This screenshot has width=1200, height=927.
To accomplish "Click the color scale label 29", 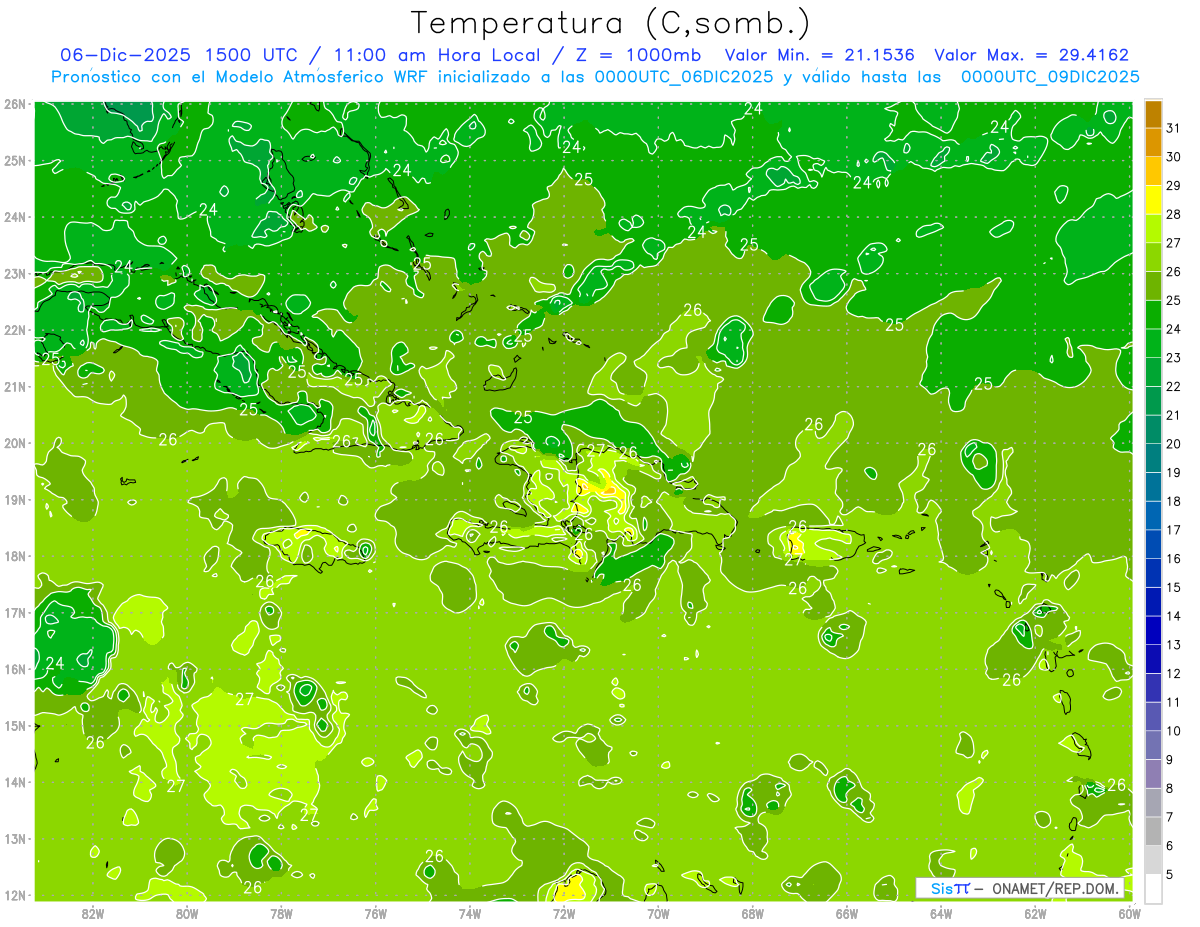I will click(1174, 185).
